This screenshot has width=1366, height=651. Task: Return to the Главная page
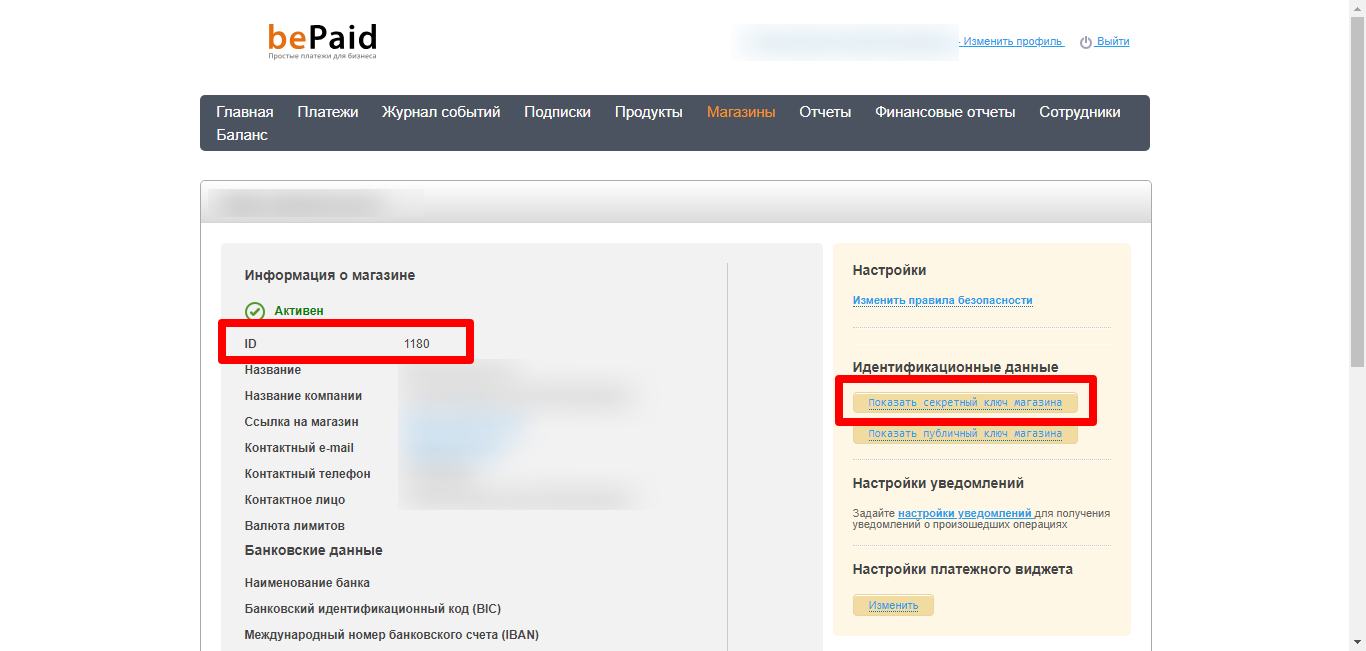click(x=245, y=111)
